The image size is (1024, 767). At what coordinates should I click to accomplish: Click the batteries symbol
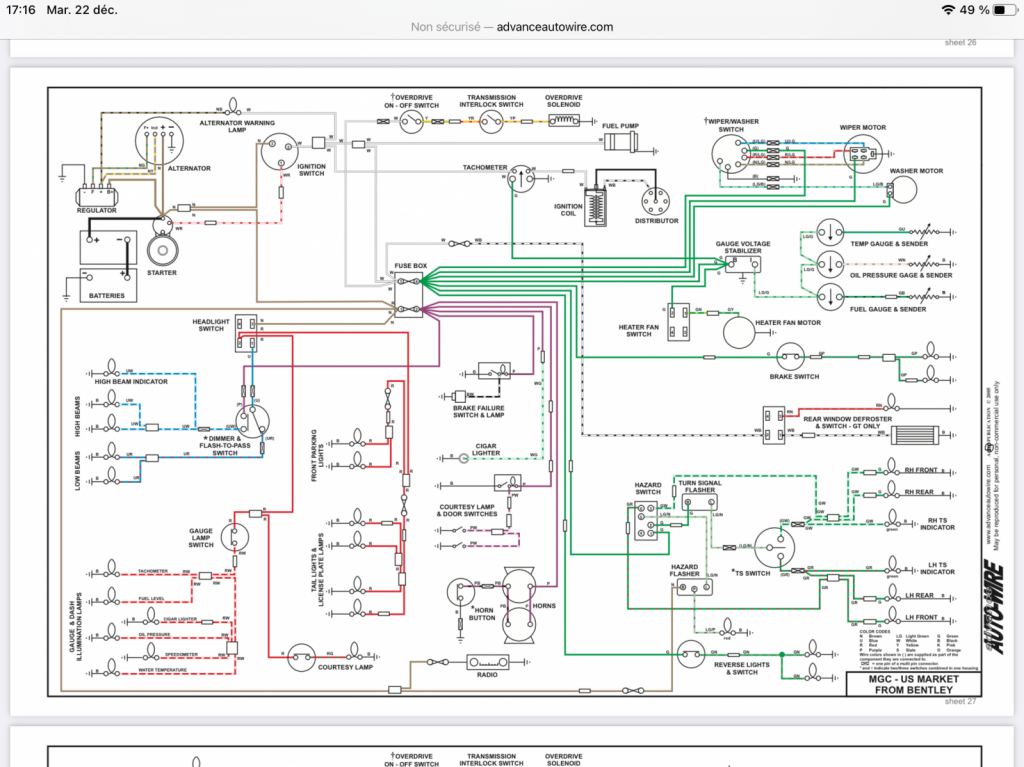(x=108, y=266)
